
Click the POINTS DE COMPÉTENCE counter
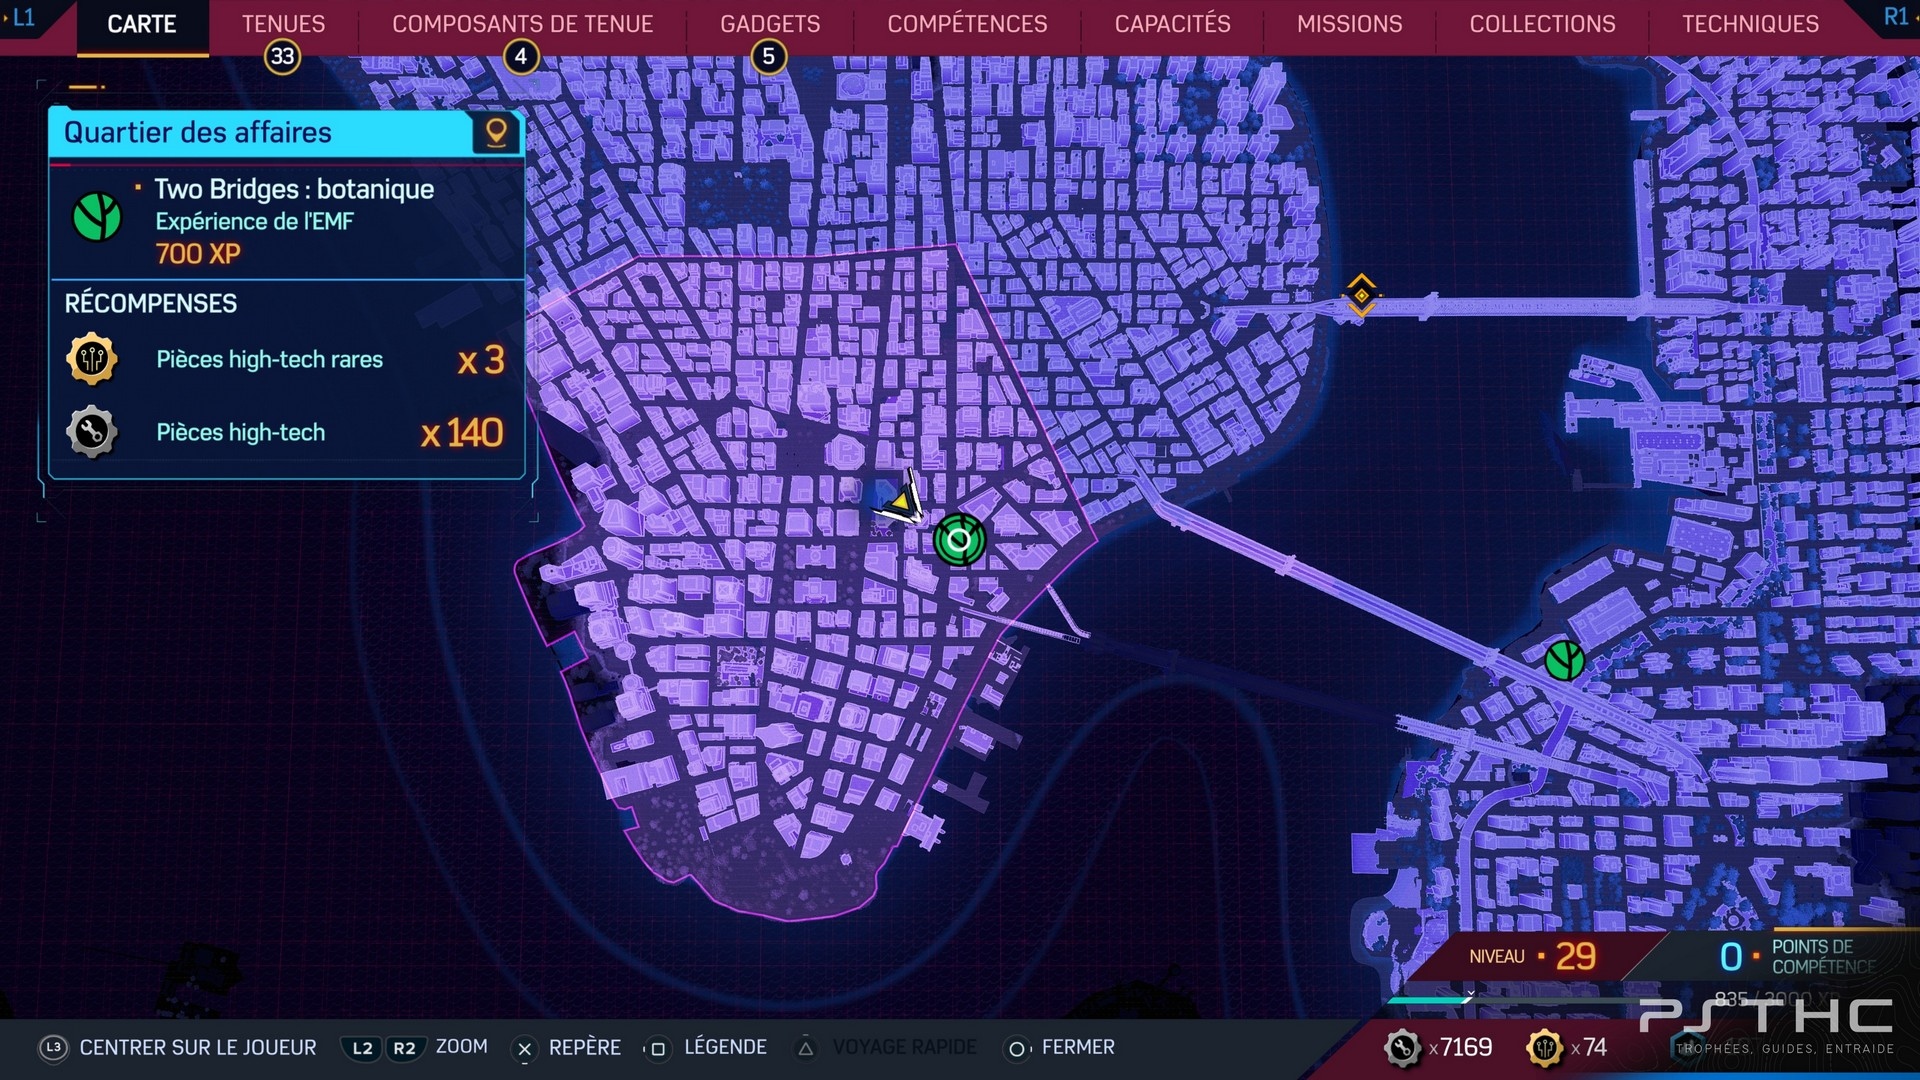pos(1798,957)
